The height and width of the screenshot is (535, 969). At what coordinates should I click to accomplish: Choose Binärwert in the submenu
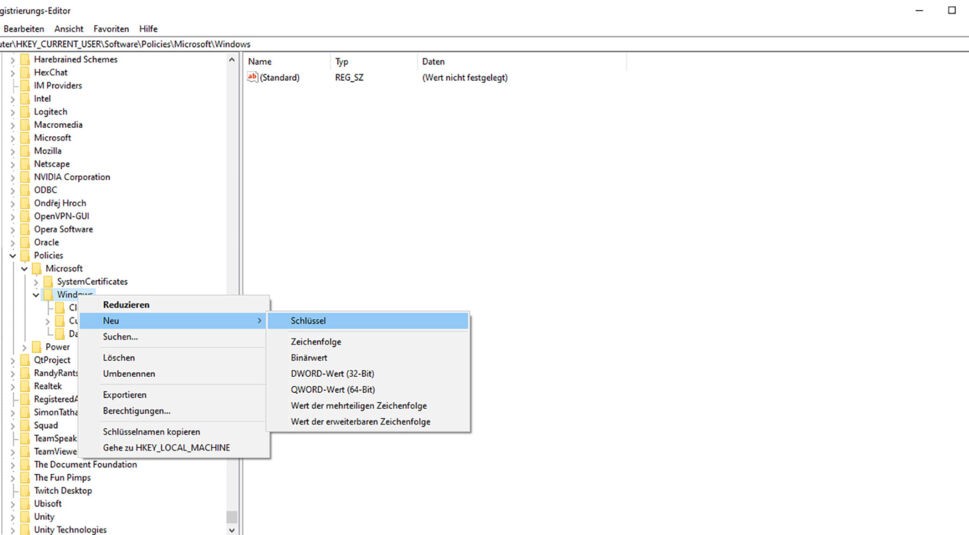pyautogui.click(x=368, y=358)
